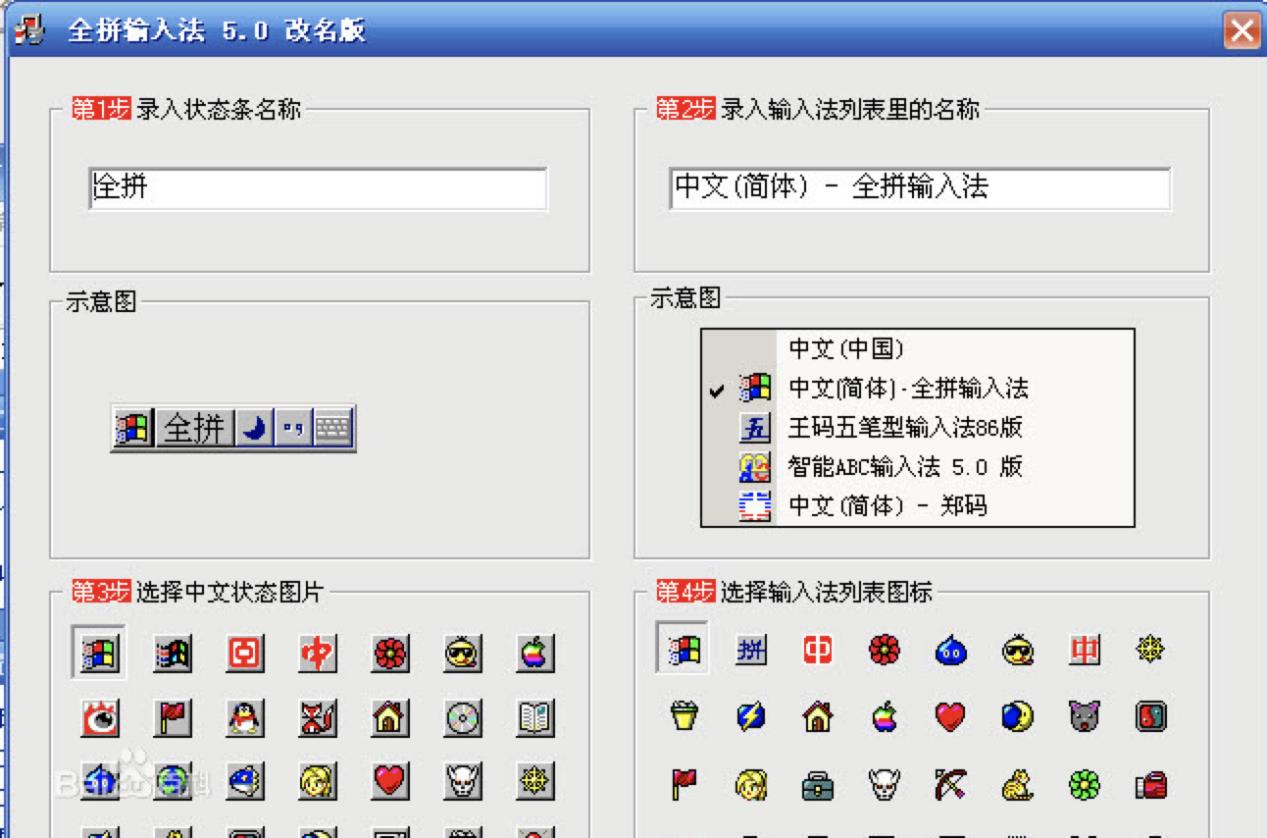Image resolution: width=1267 pixels, height=838 pixels.
Task: Select the red 中 on gray icon in 第4步 panel
Action: (1085, 651)
